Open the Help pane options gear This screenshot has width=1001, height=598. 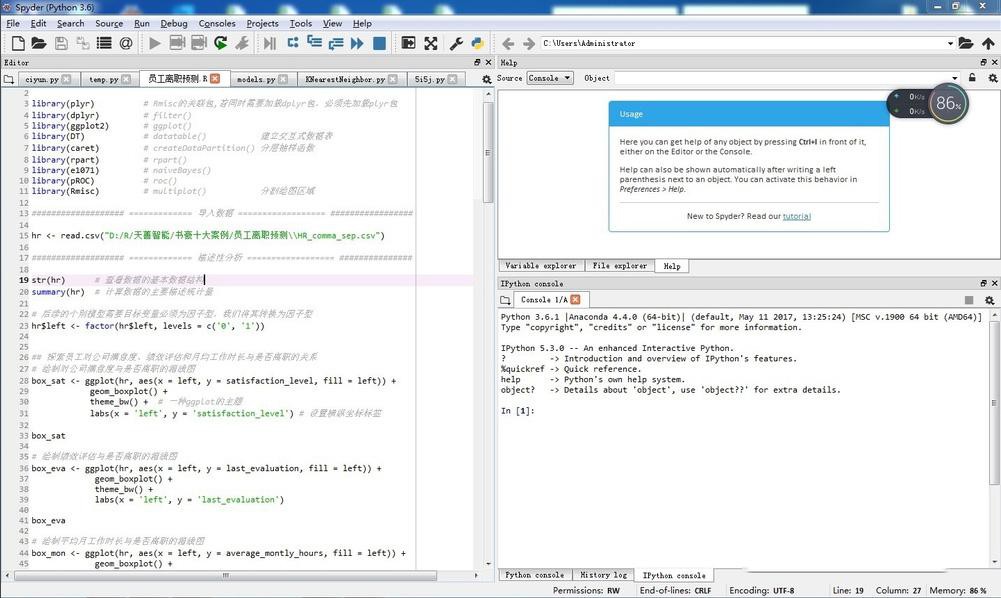(993, 78)
